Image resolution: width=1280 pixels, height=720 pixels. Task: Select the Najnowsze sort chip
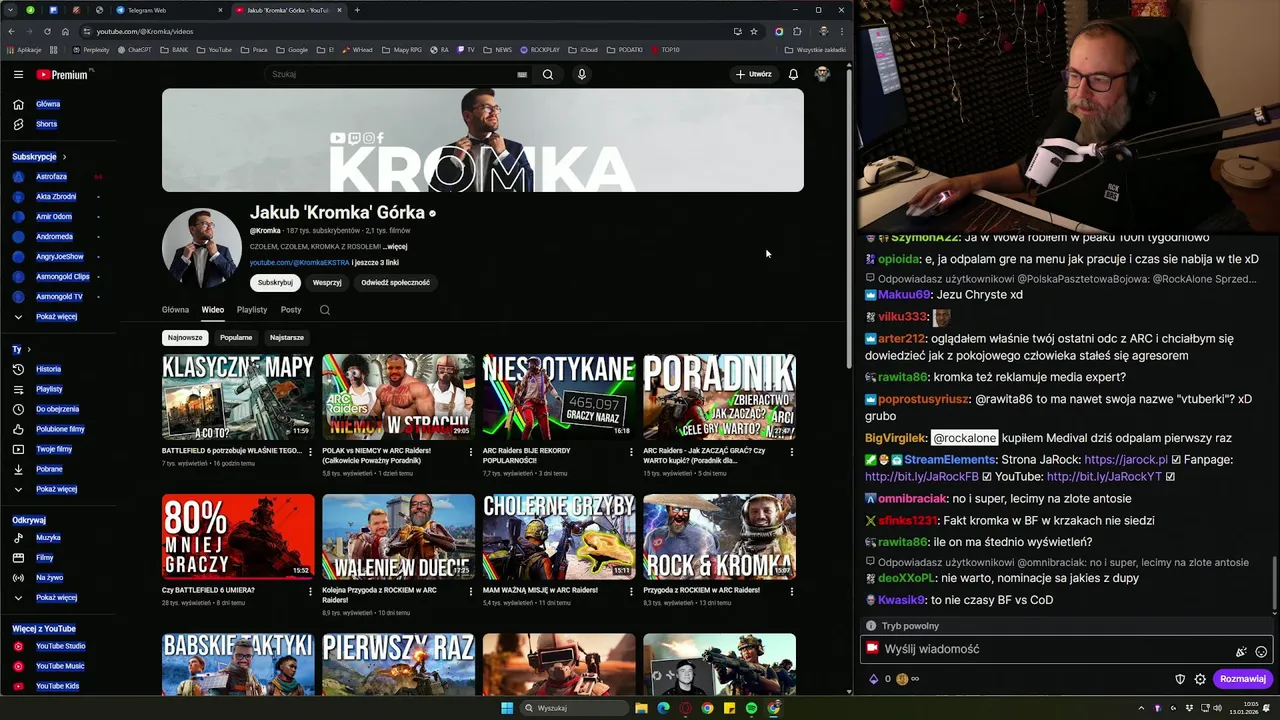coord(185,337)
